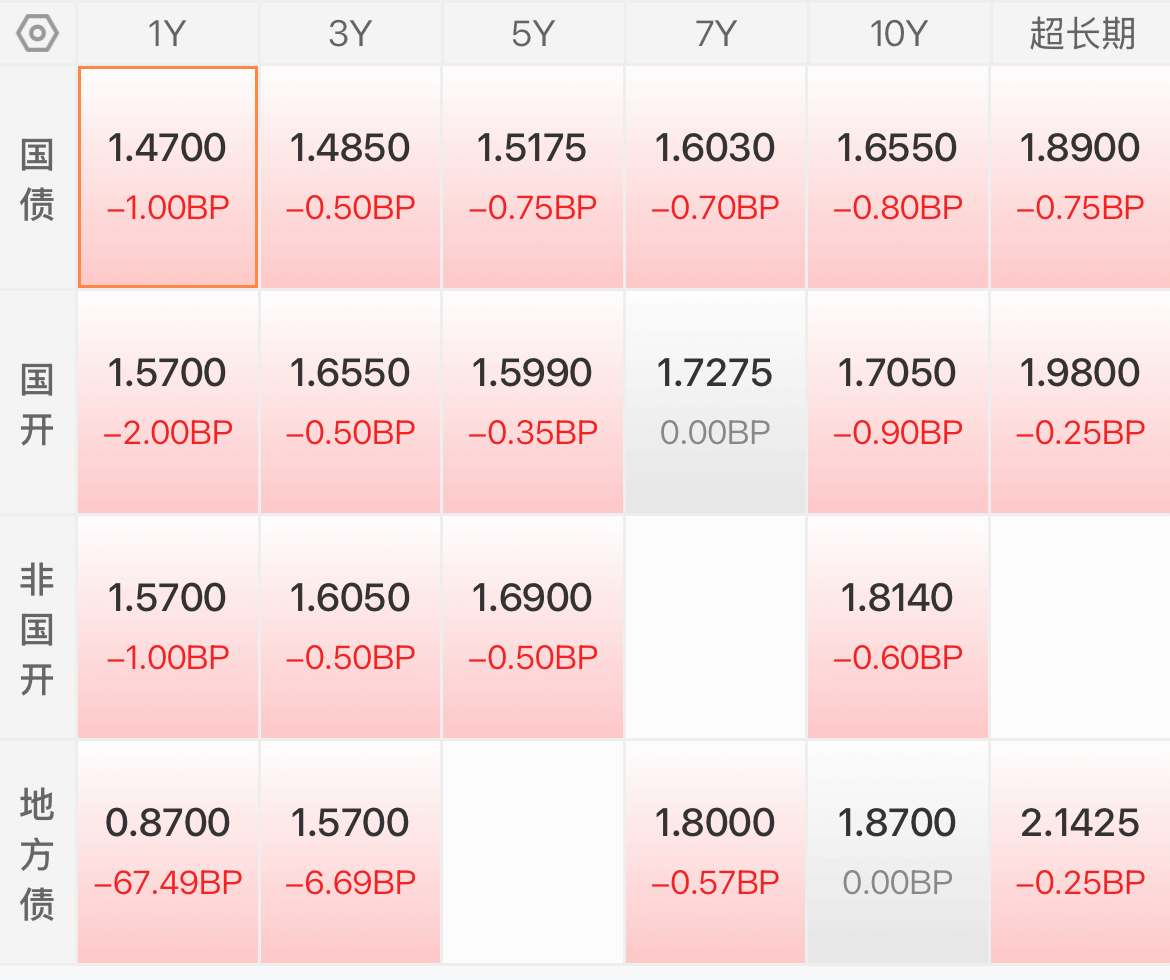The image size is (1170, 980).
Task: Open 国开 1Y cell with -2.00BP
Action: pyautogui.click(x=168, y=402)
